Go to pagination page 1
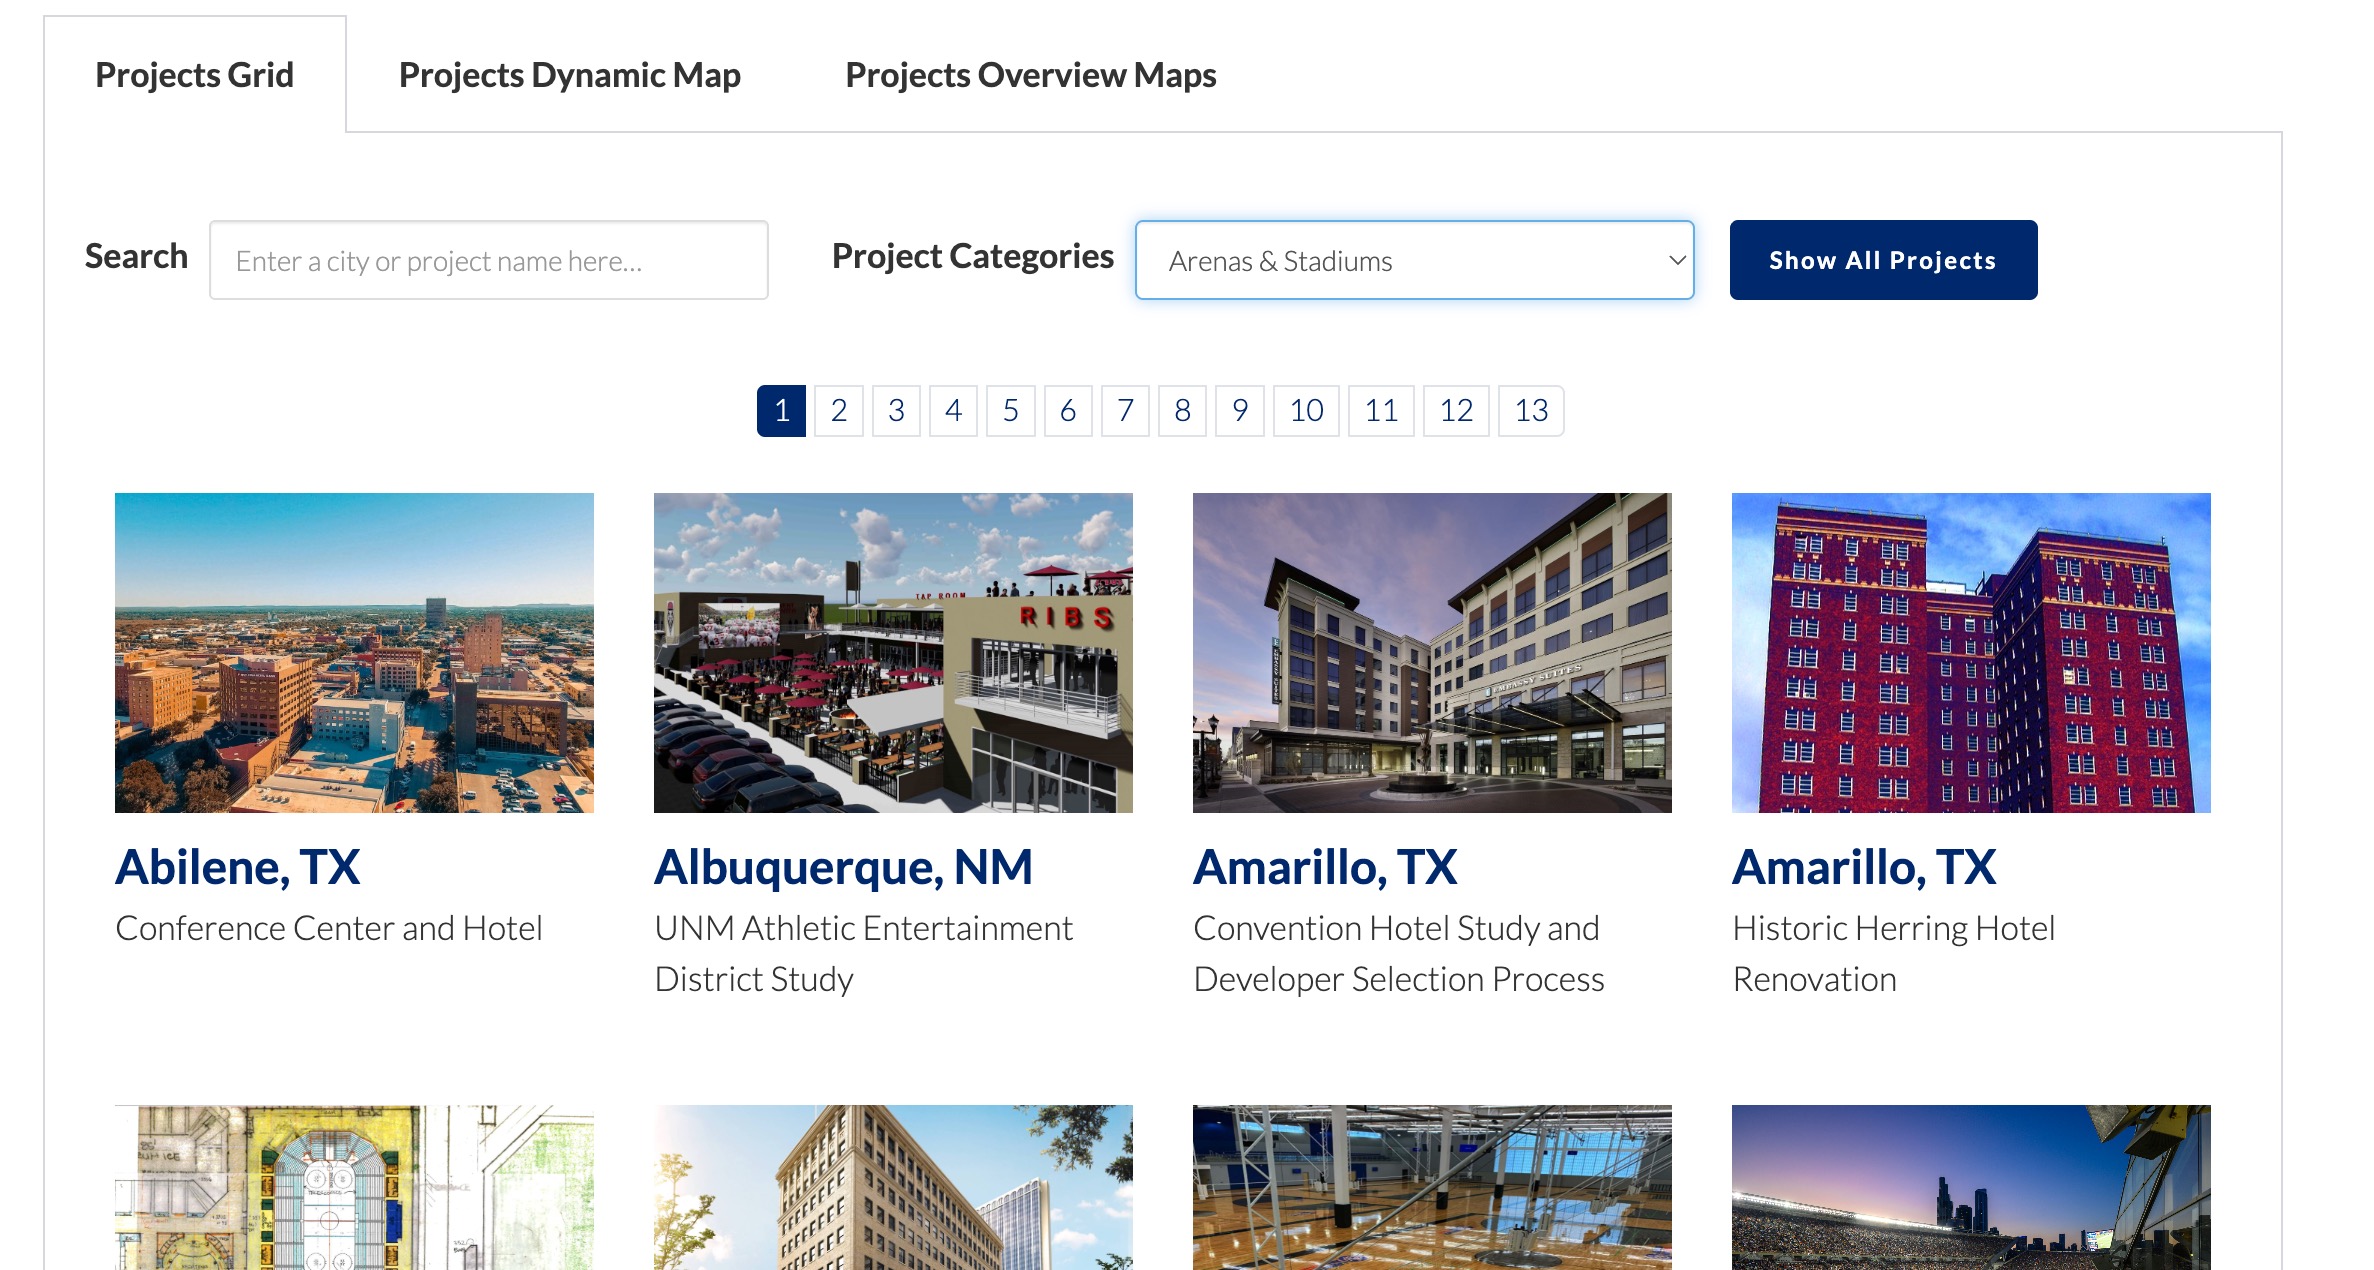Image resolution: width=2374 pixels, height=1270 pixels. tap(781, 411)
